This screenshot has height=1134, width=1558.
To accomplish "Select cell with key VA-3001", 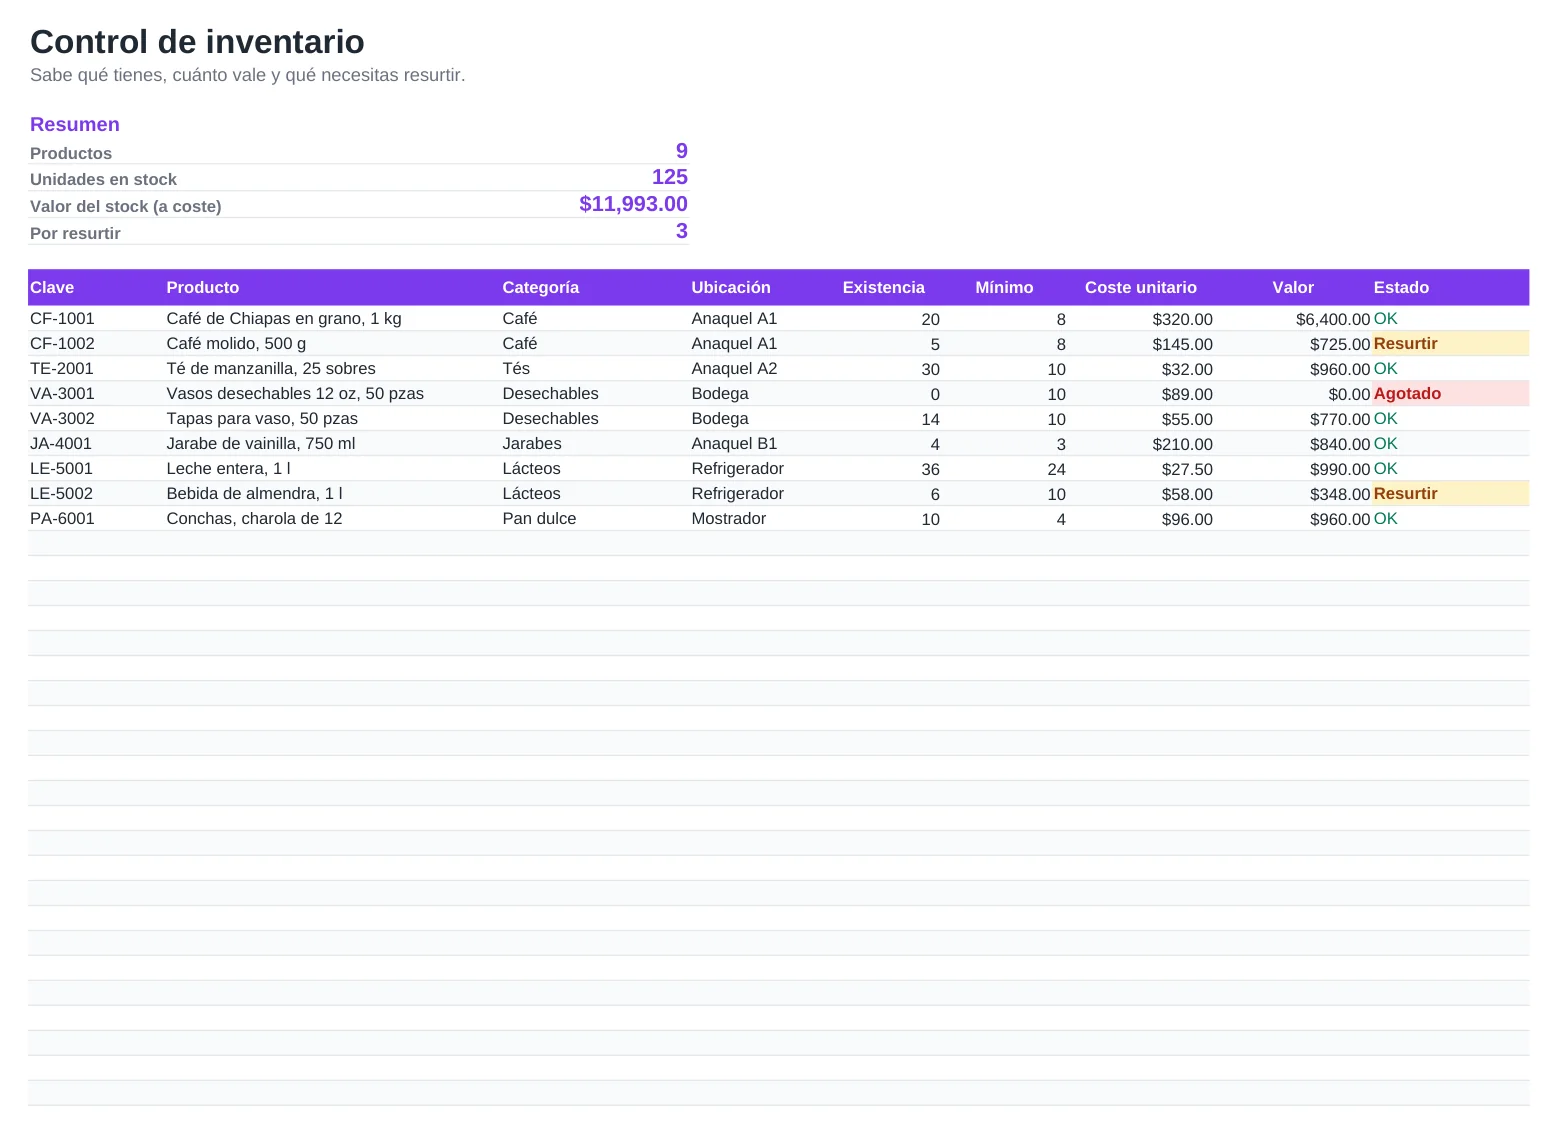I will (x=62, y=393).
